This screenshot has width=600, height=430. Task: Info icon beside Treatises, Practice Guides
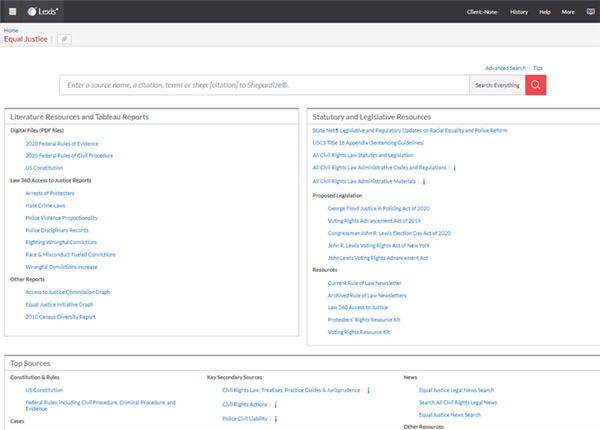[x=368, y=390]
